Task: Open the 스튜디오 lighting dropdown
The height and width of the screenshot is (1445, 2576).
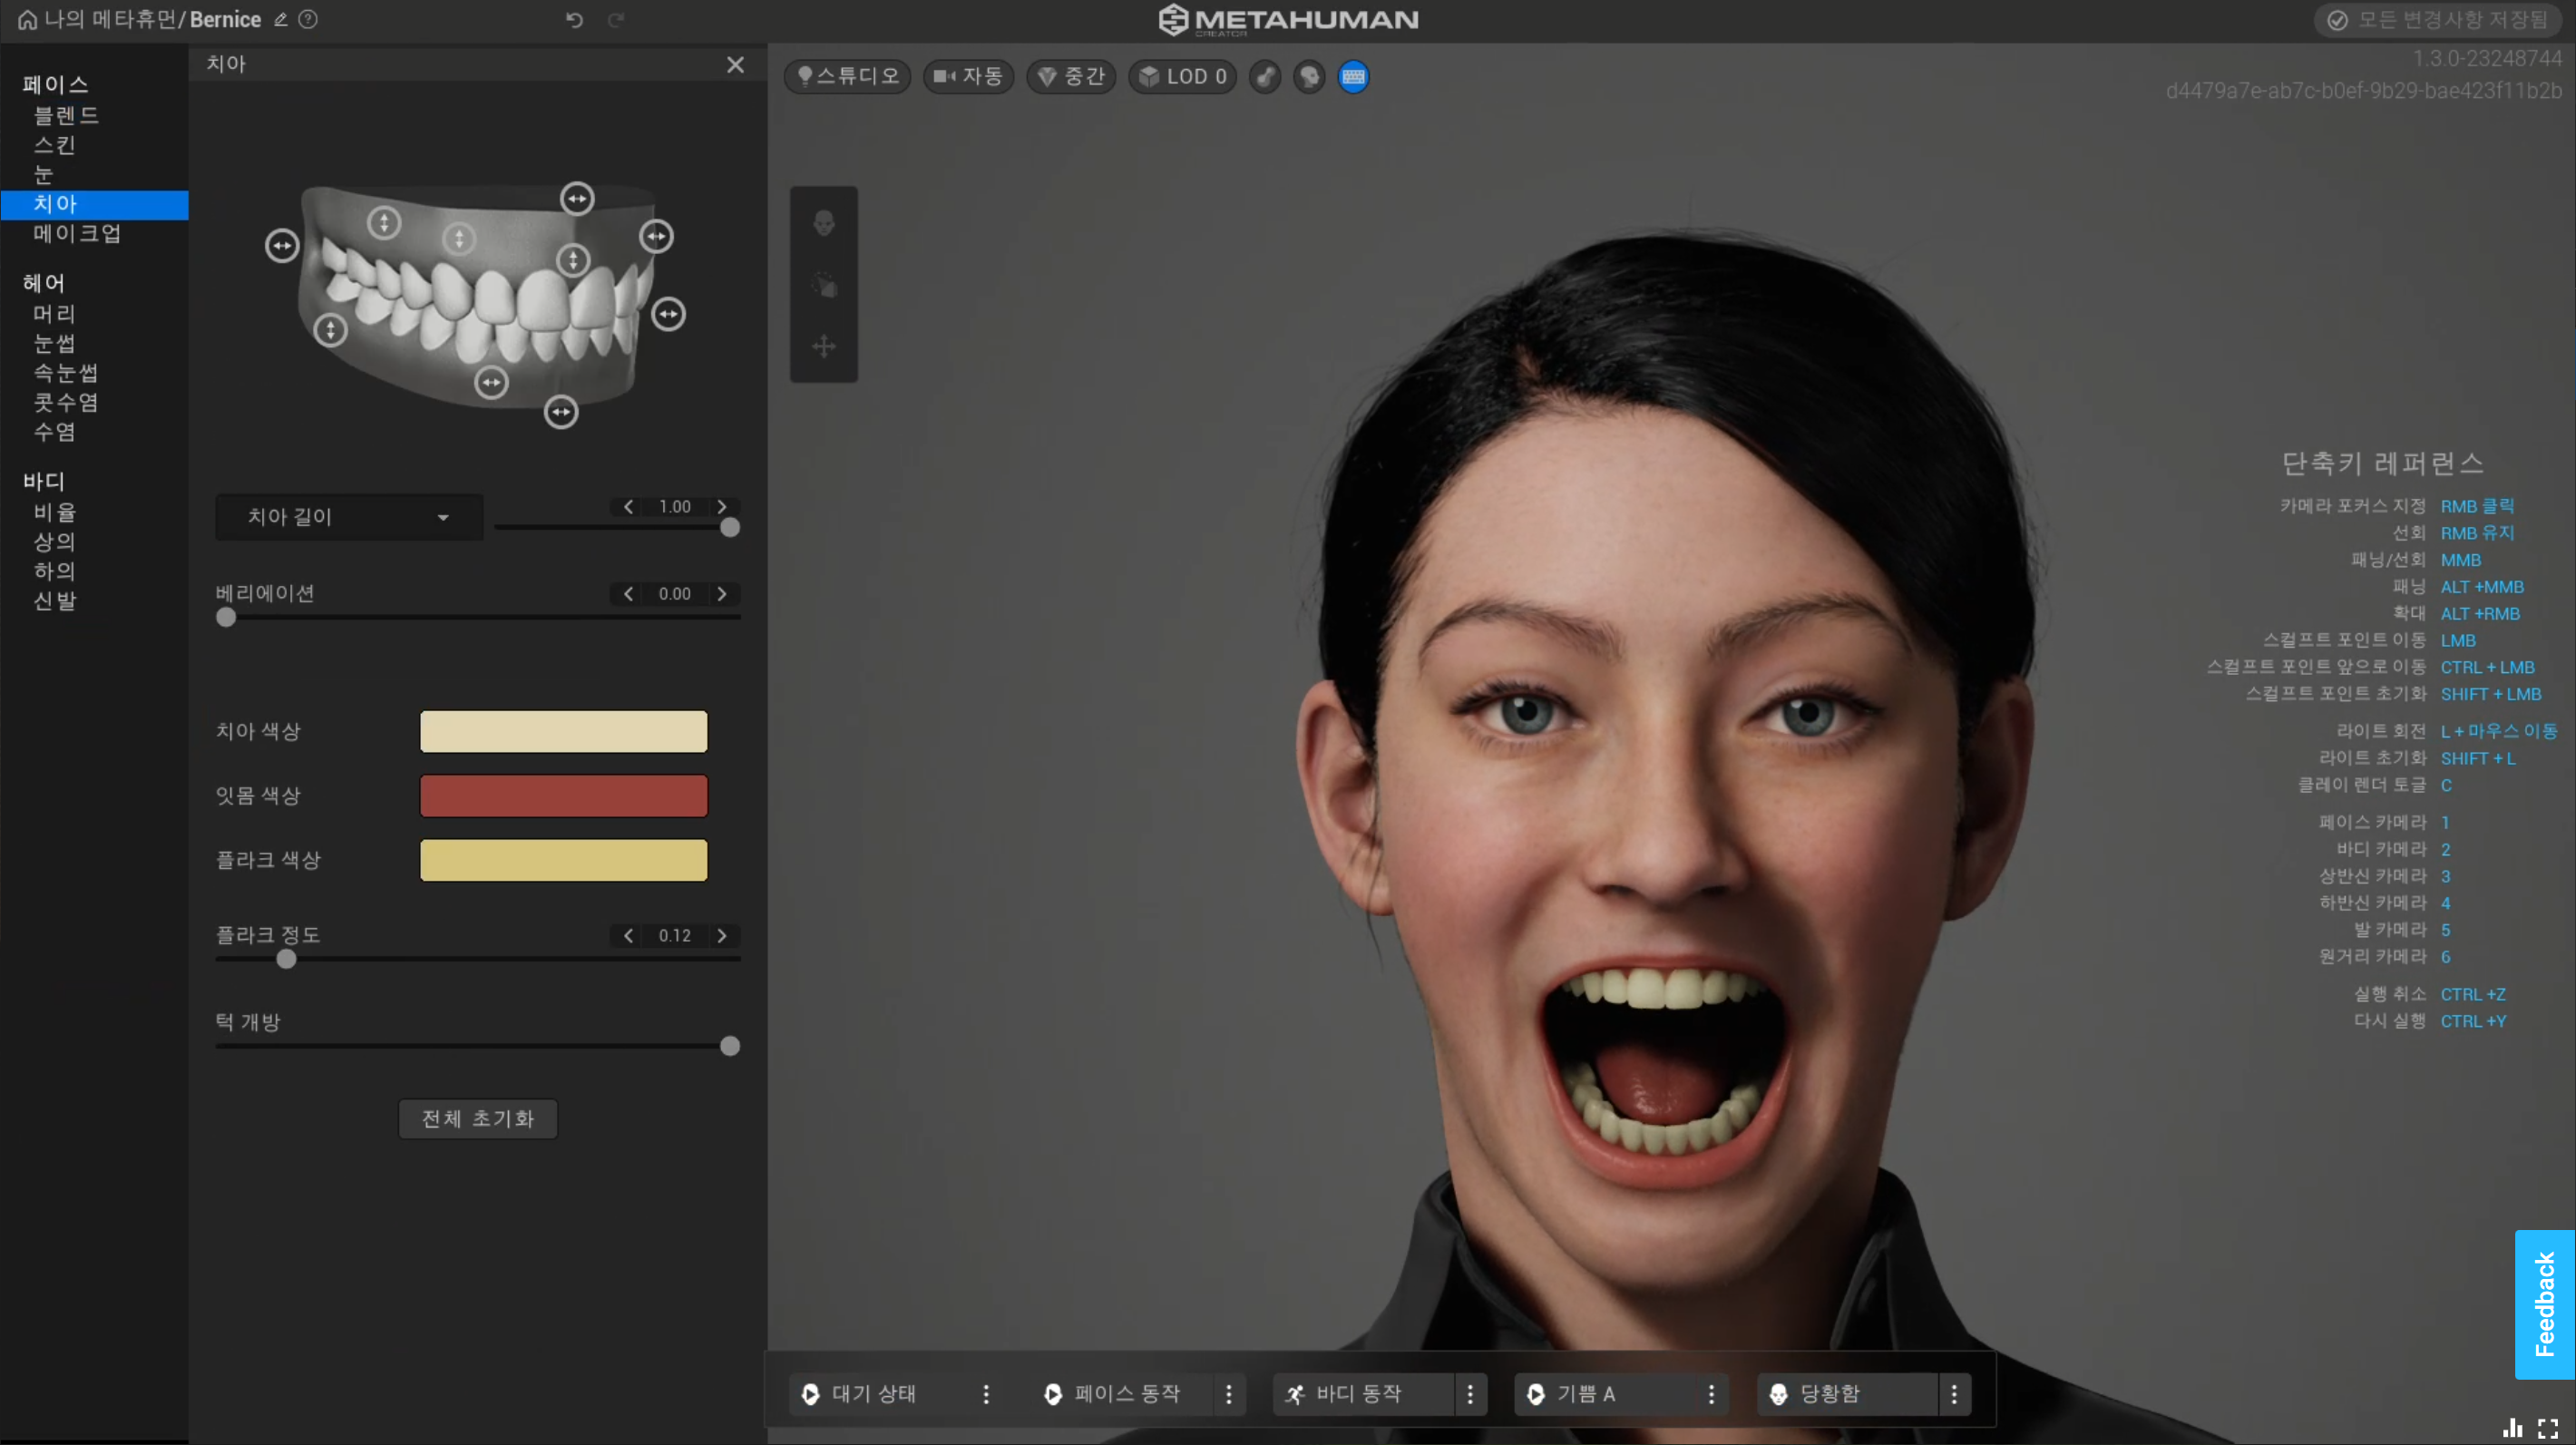Action: tap(848, 77)
